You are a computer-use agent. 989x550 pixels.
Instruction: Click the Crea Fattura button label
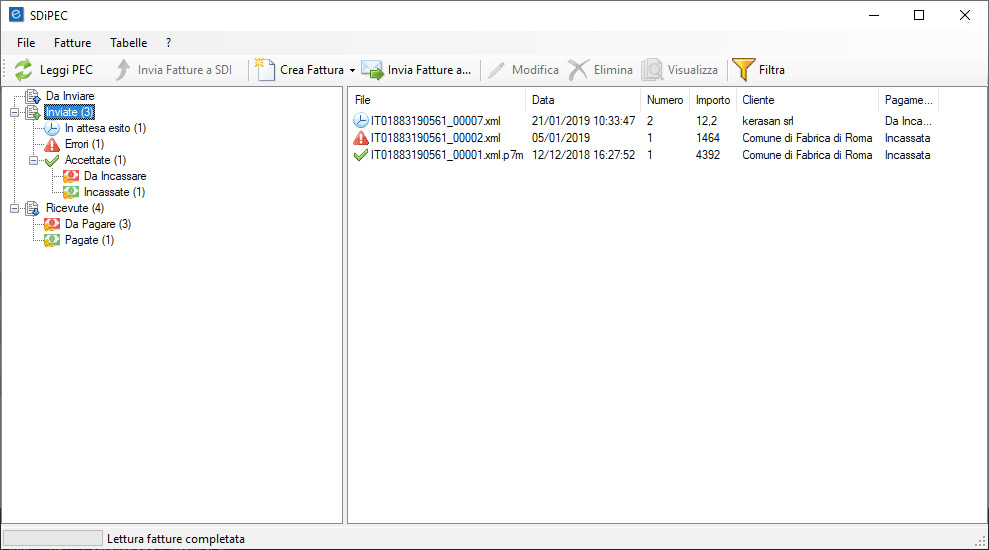point(312,70)
